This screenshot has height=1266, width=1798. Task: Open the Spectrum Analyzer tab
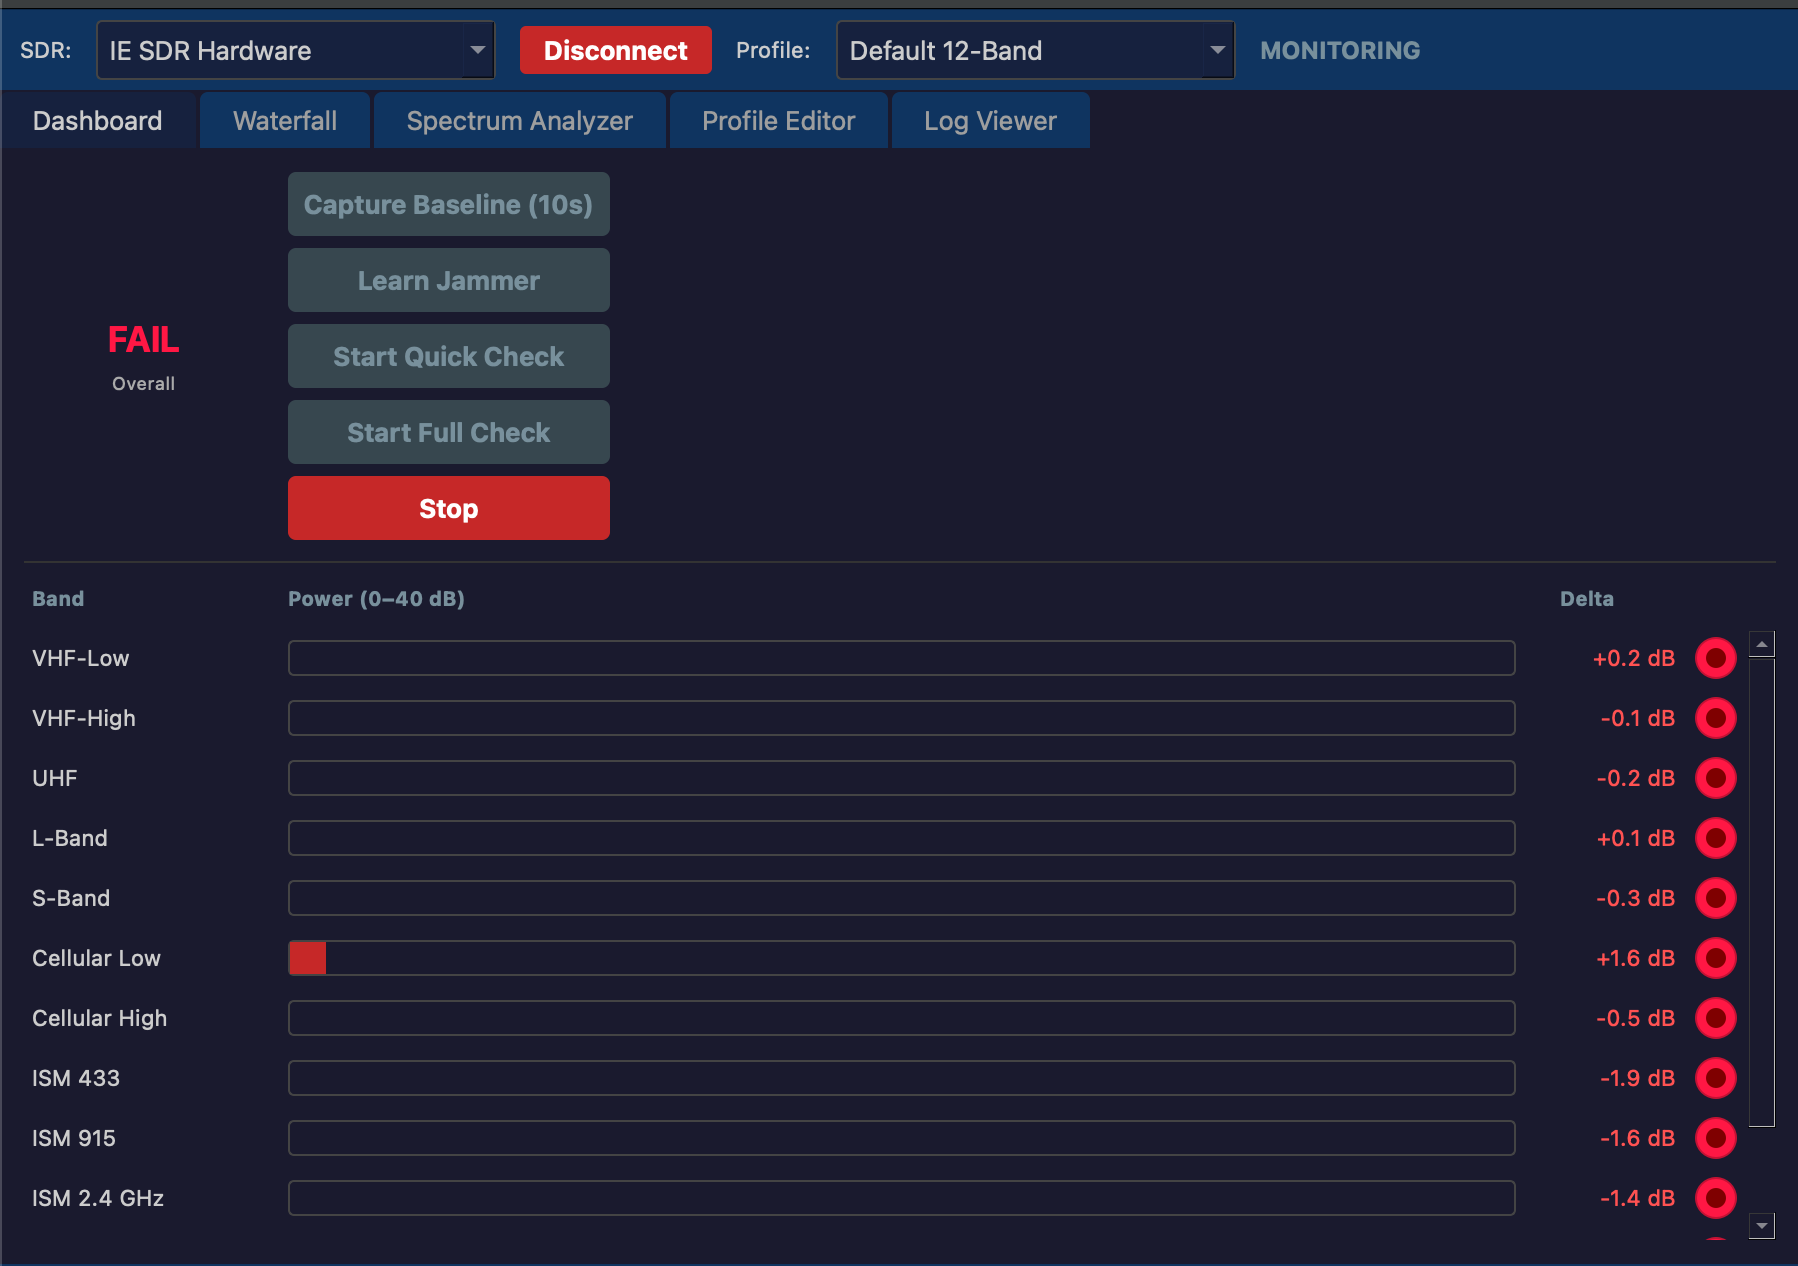(x=519, y=120)
